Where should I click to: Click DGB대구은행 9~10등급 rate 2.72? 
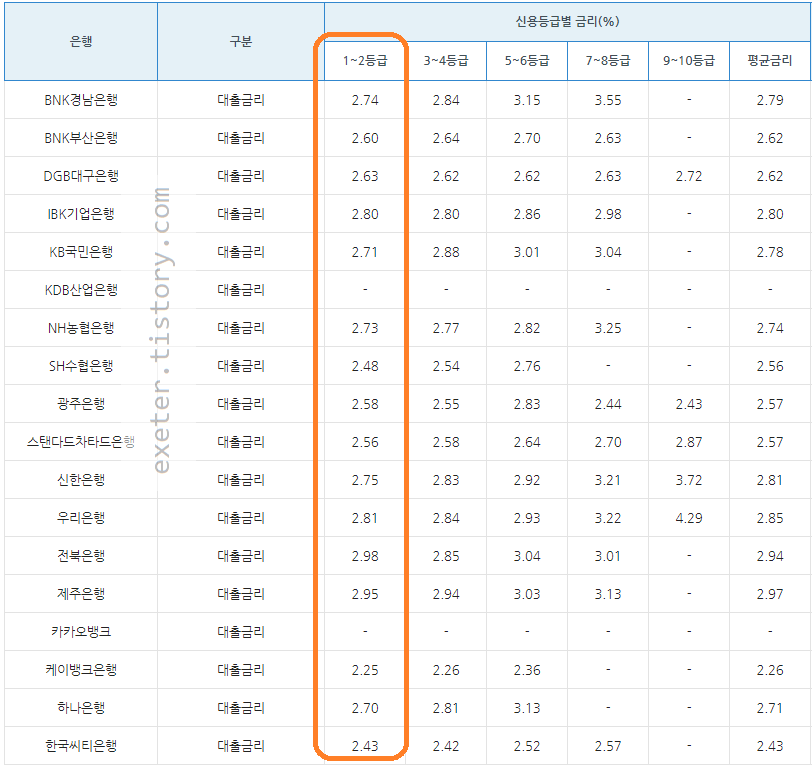point(689,176)
